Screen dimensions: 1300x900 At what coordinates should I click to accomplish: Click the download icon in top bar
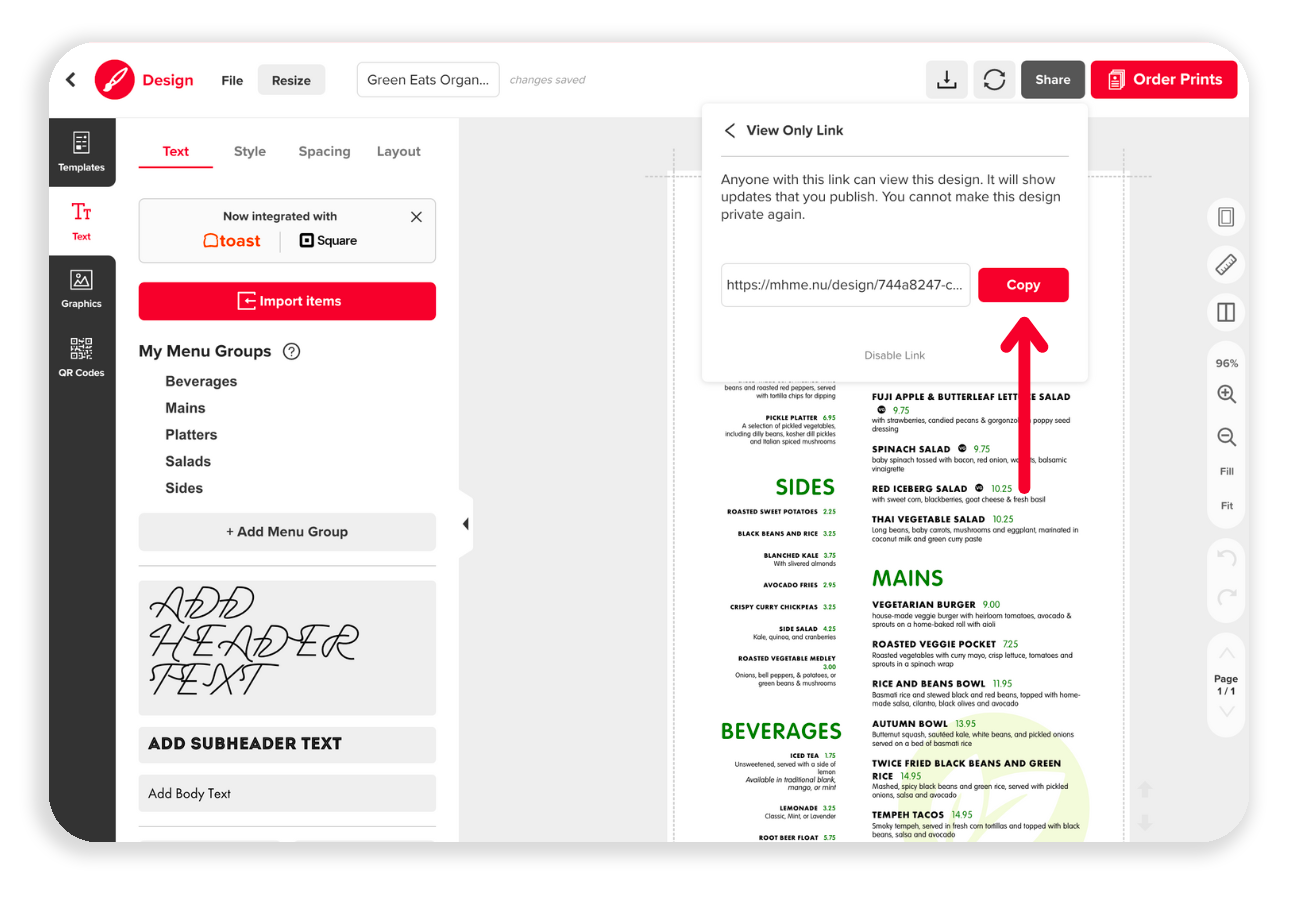click(x=946, y=80)
